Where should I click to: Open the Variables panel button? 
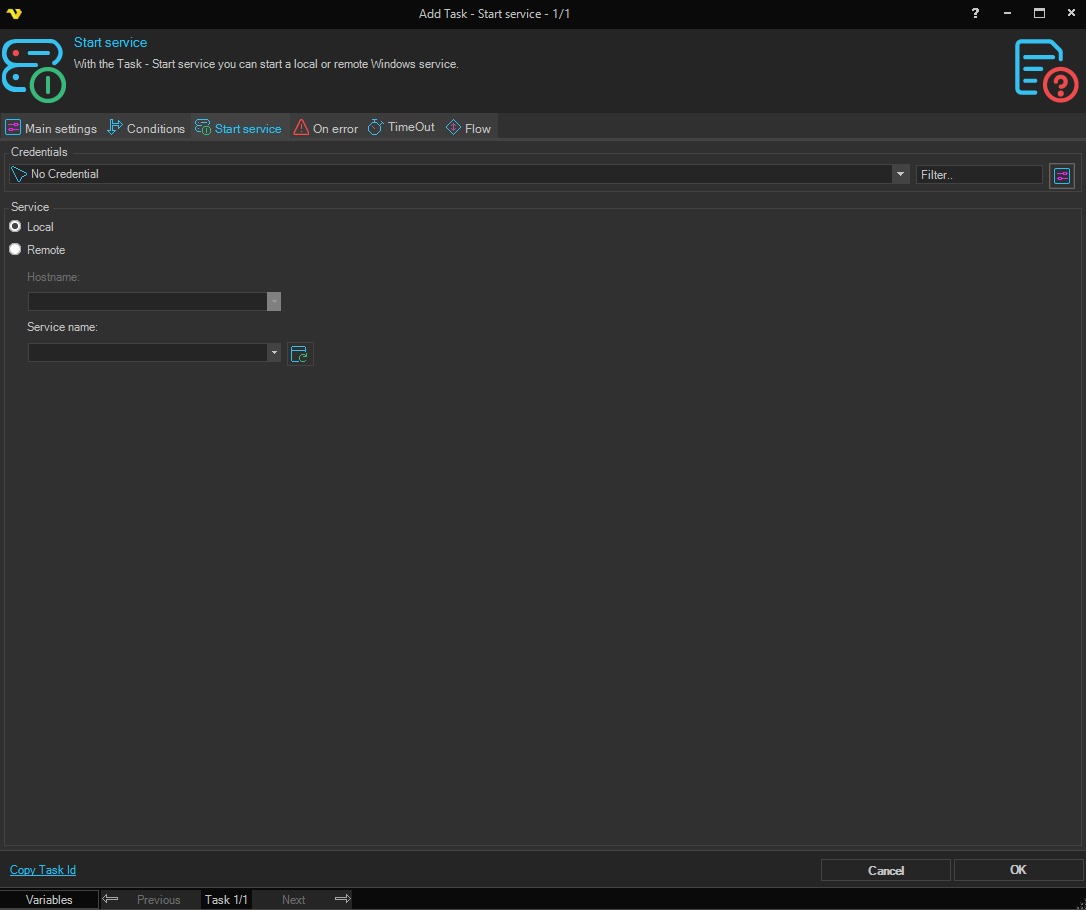click(x=49, y=899)
